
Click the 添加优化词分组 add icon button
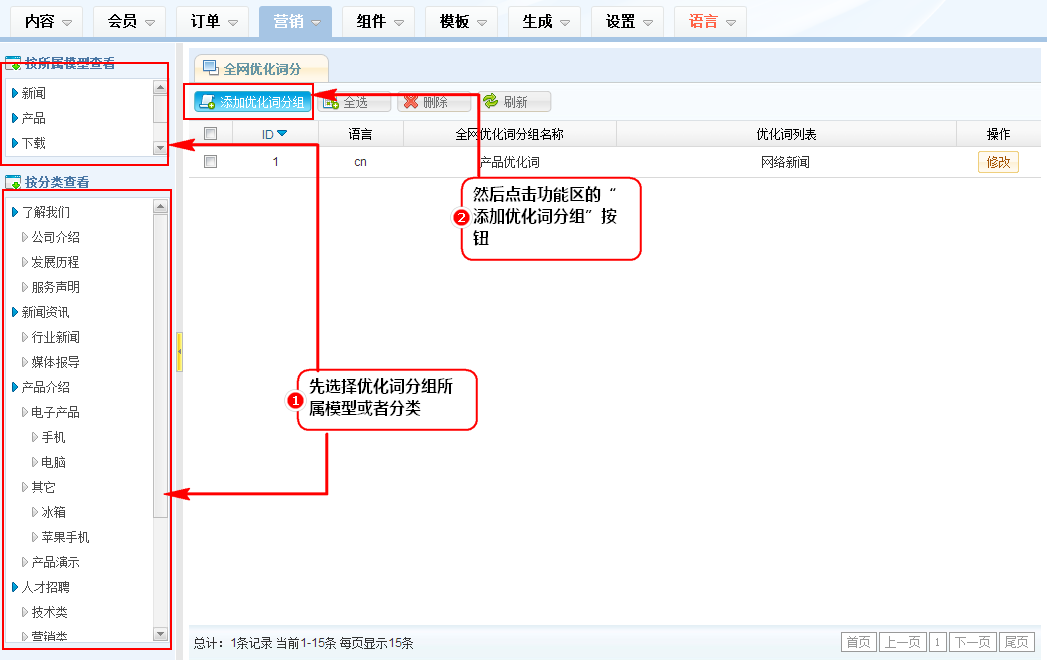(x=207, y=102)
